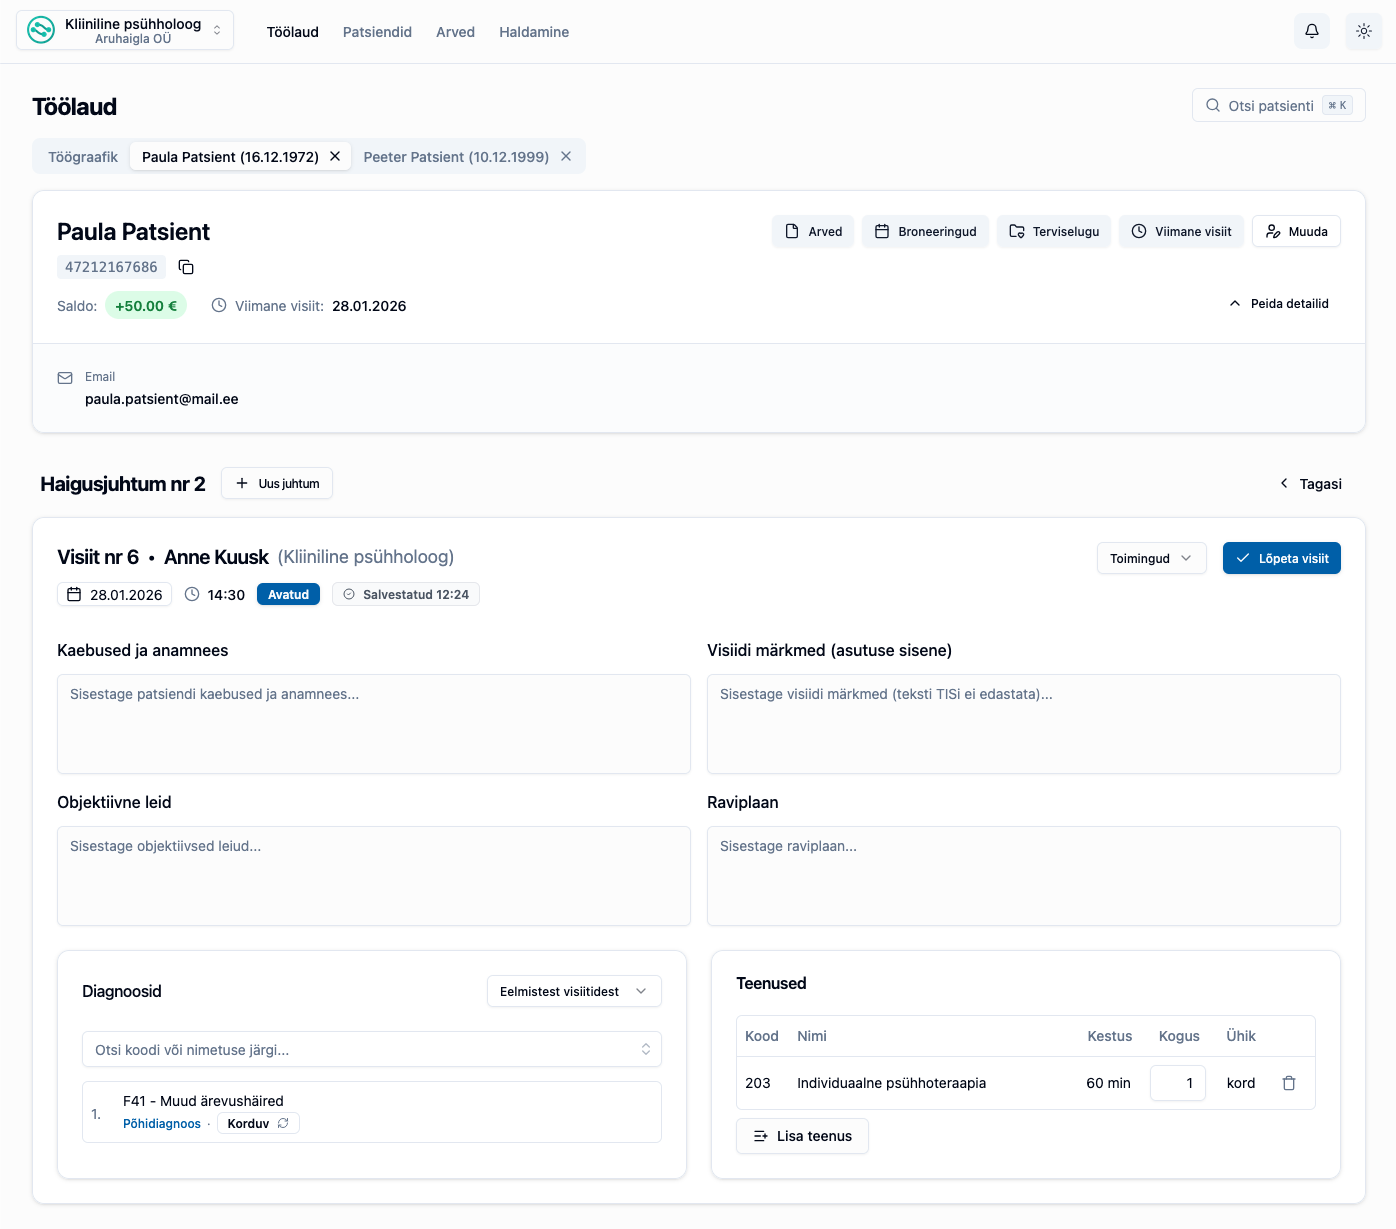Select Põhidiagnoos on diagnosis F41

click(x=161, y=1123)
